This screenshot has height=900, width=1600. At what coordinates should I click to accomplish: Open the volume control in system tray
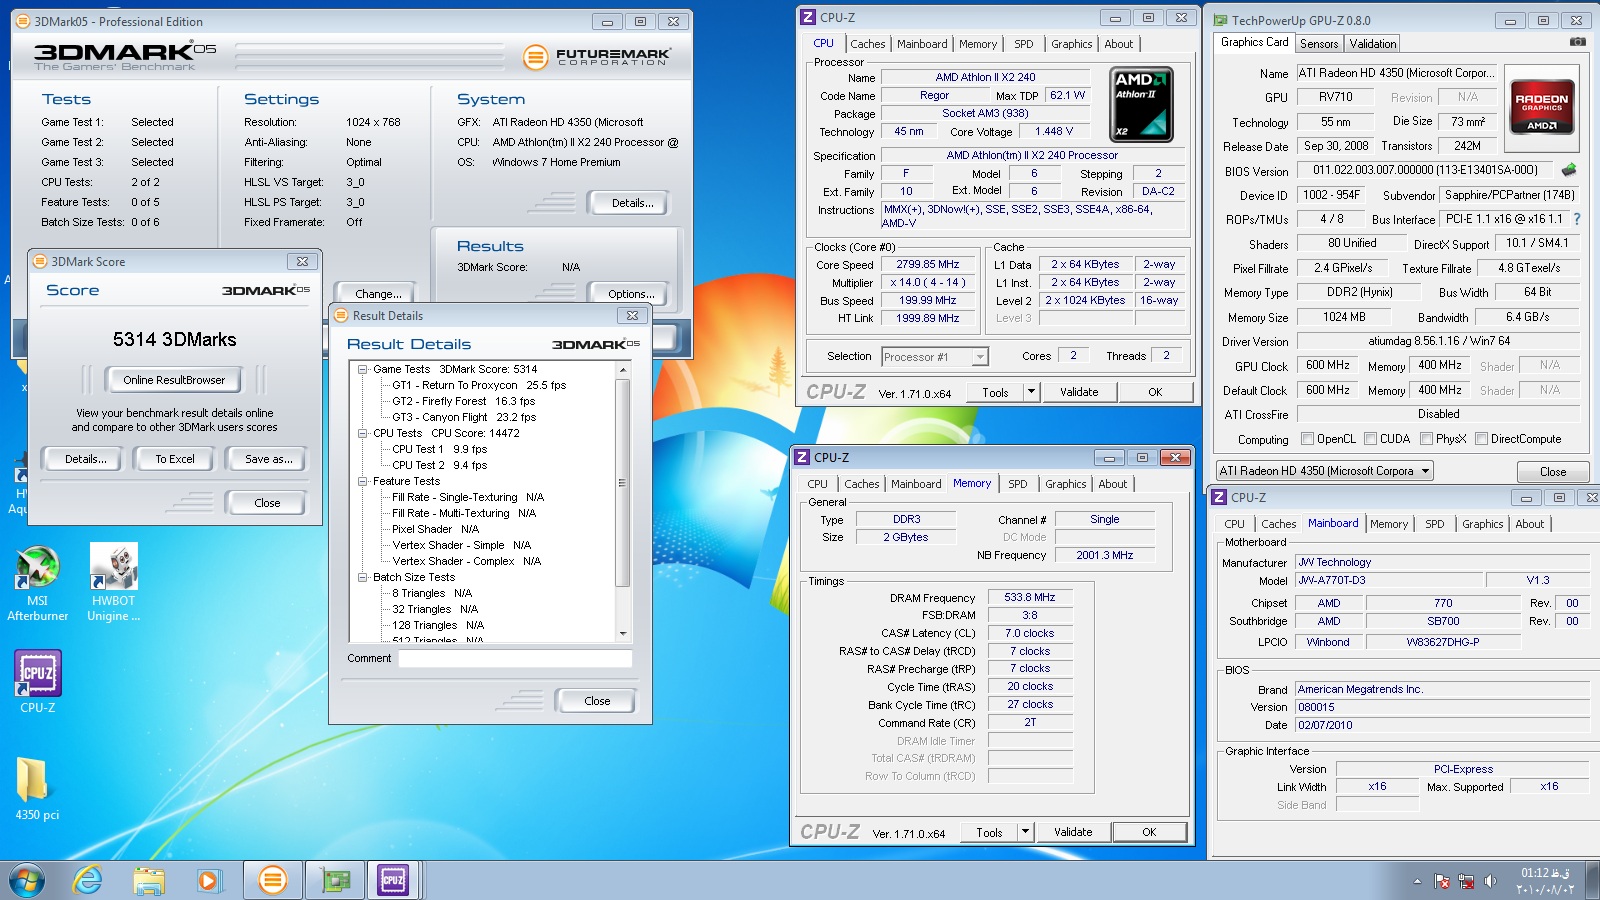(x=1490, y=881)
